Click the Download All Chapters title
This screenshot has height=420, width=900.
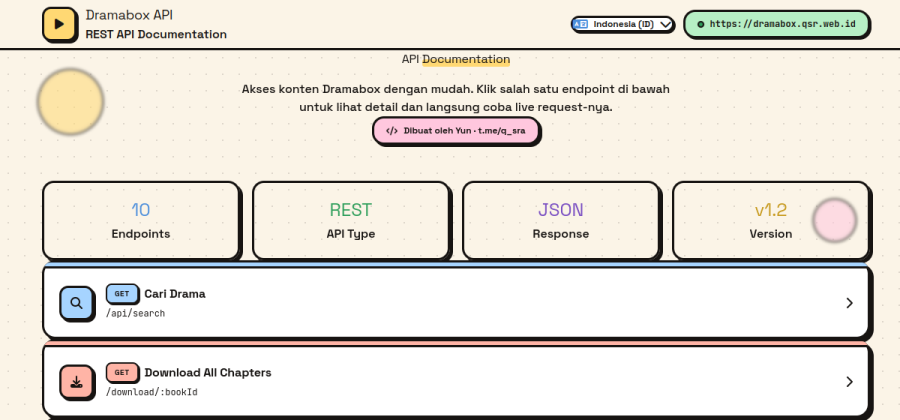click(208, 372)
